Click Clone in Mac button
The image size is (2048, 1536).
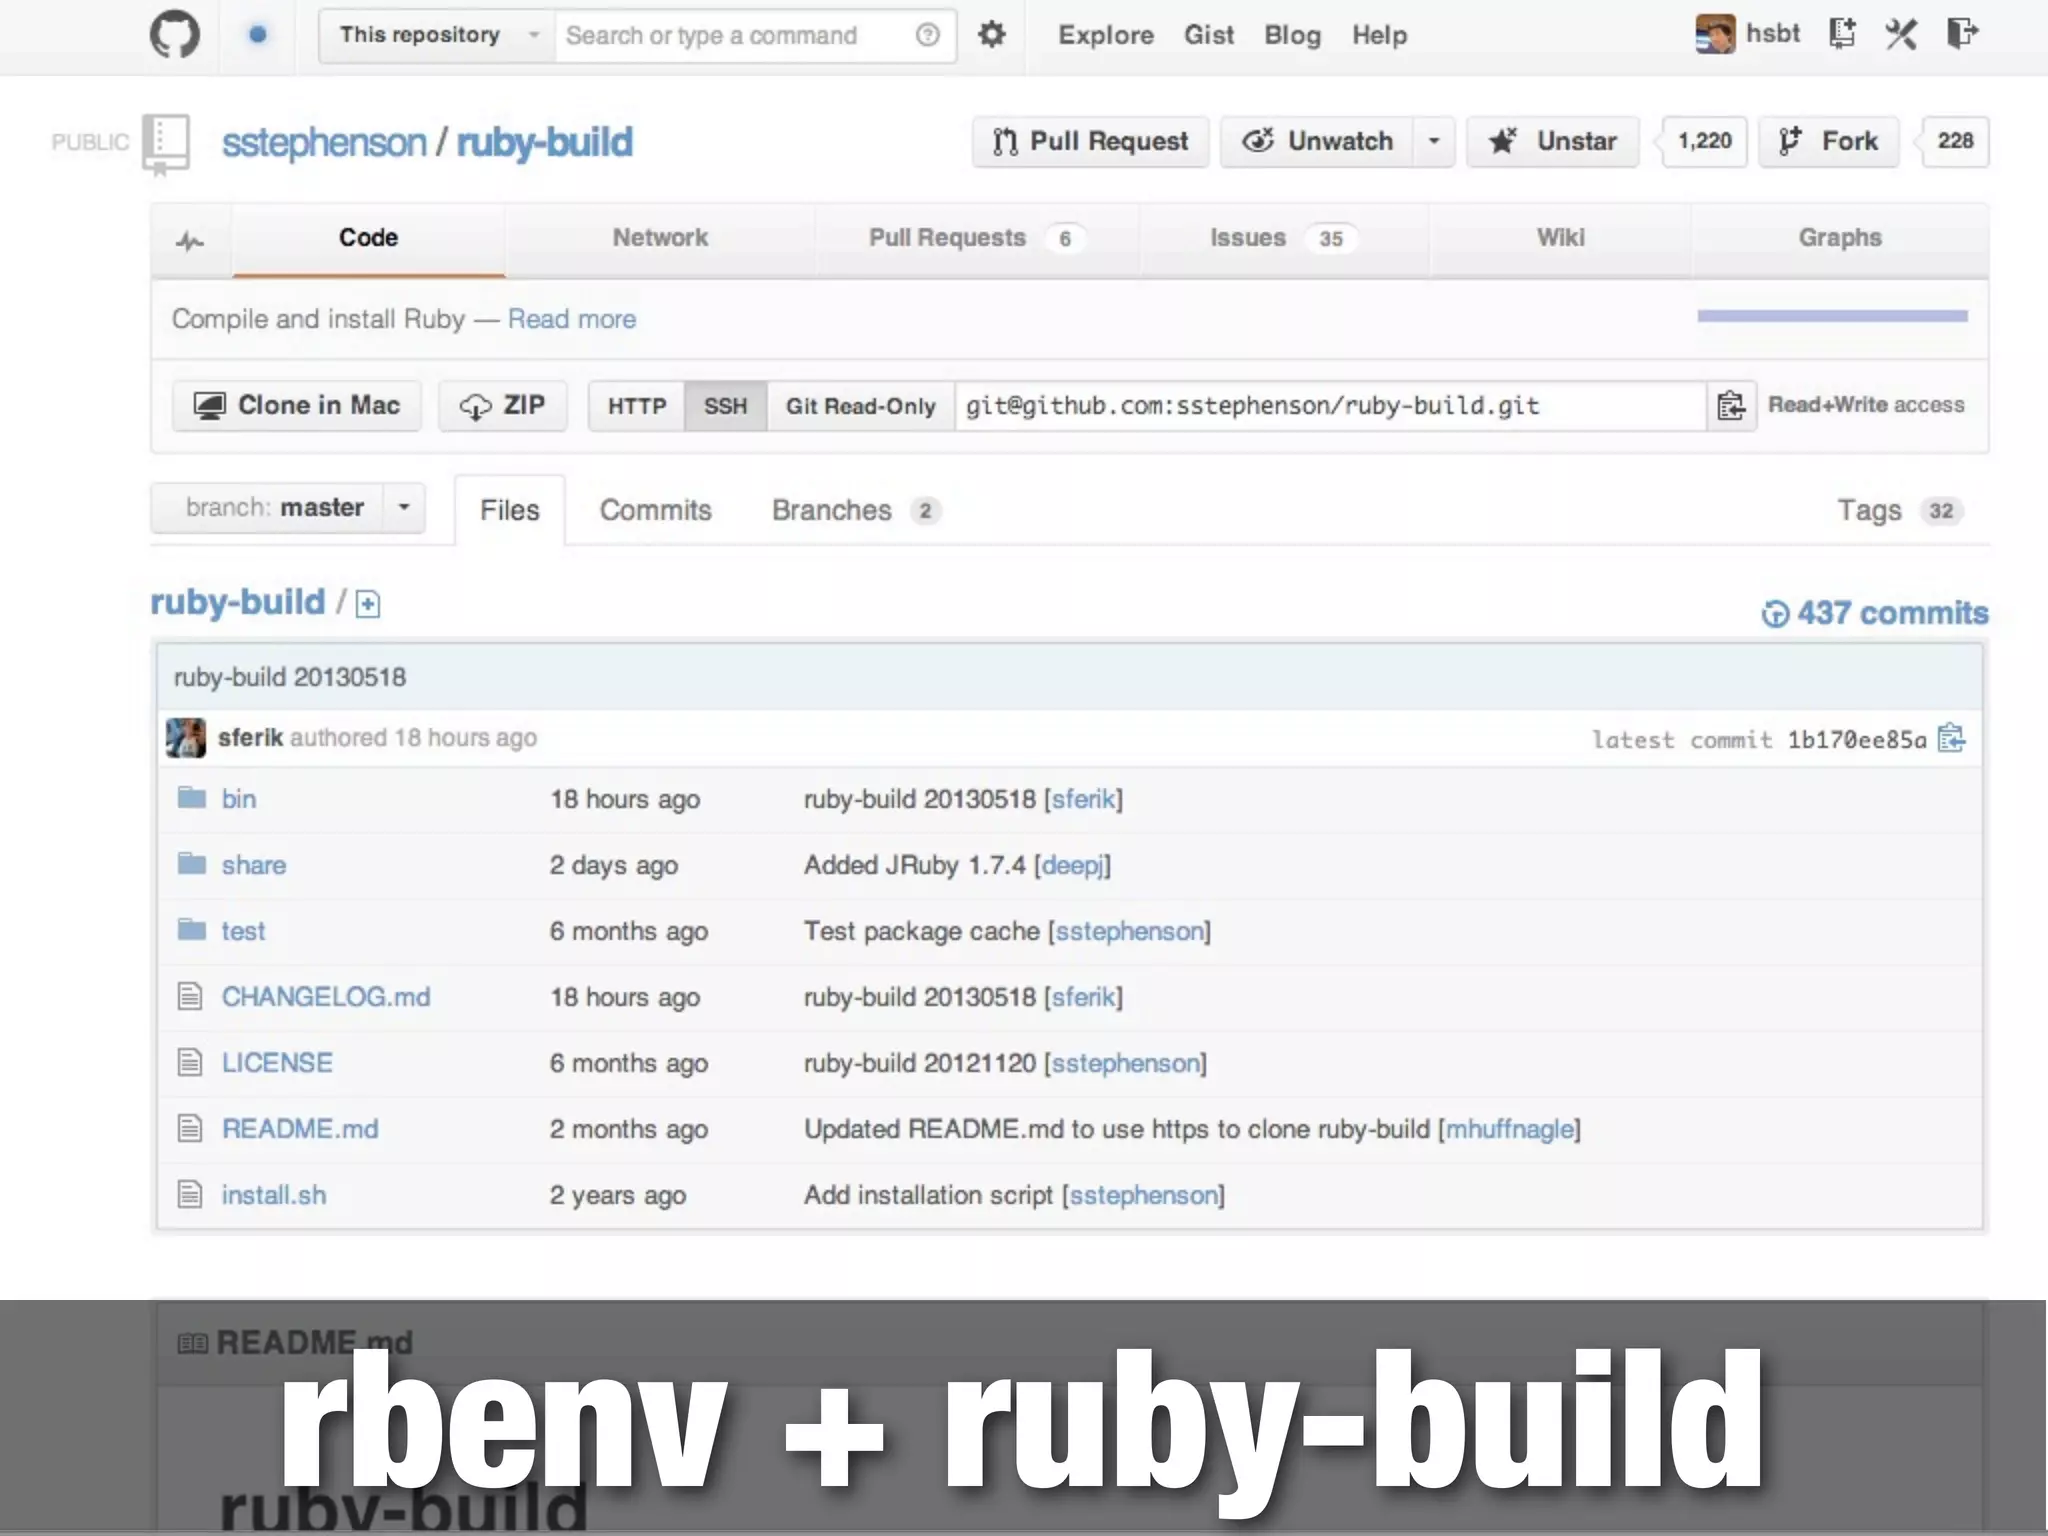pos(297,405)
